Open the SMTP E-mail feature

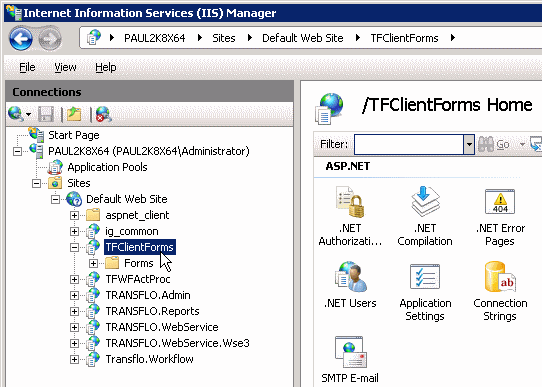tap(350, 359)
